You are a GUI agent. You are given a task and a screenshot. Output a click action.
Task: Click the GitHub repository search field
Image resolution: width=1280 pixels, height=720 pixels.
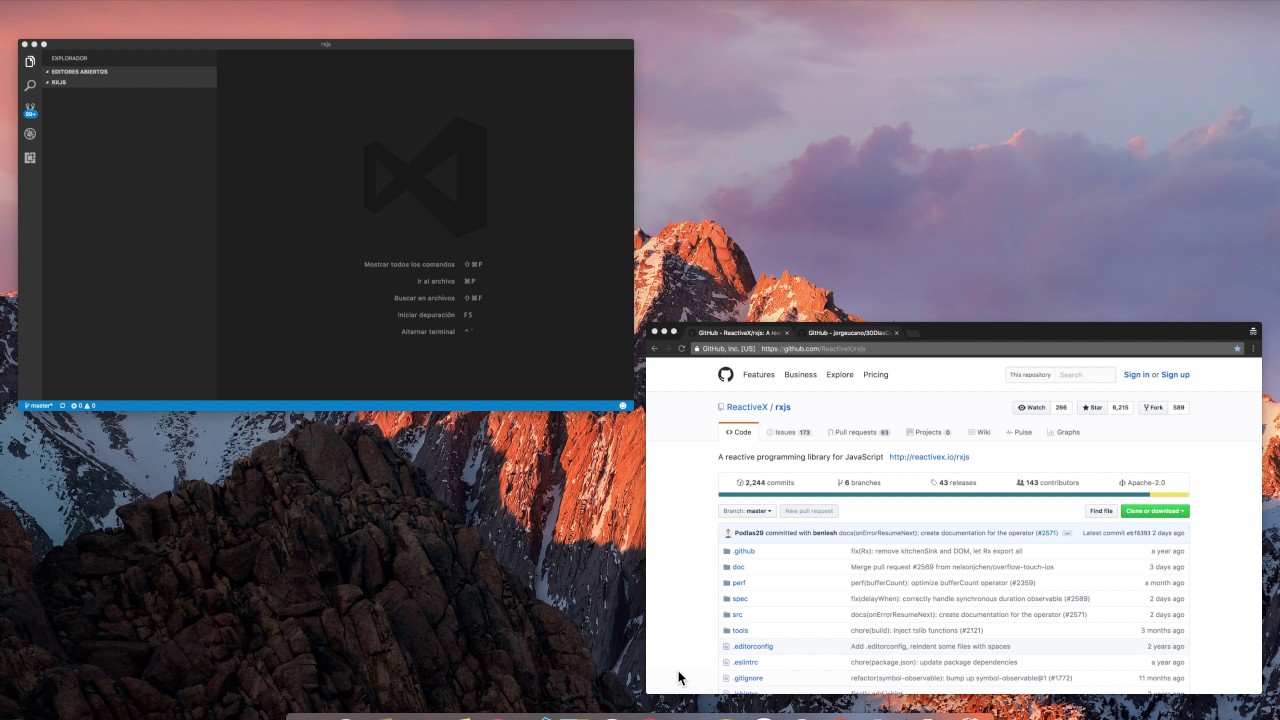(x=1085, y=375)
